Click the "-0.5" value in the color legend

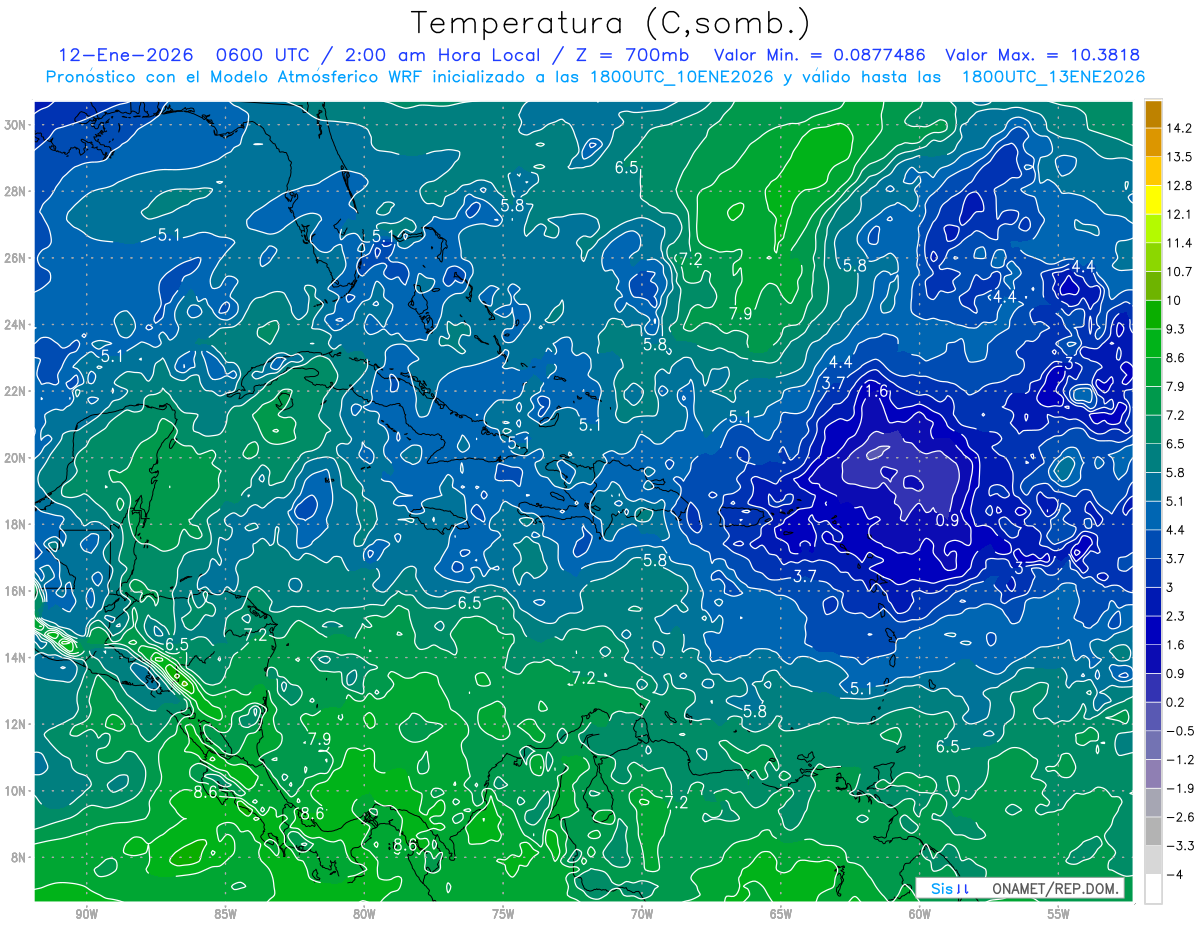coord(1179,731)
